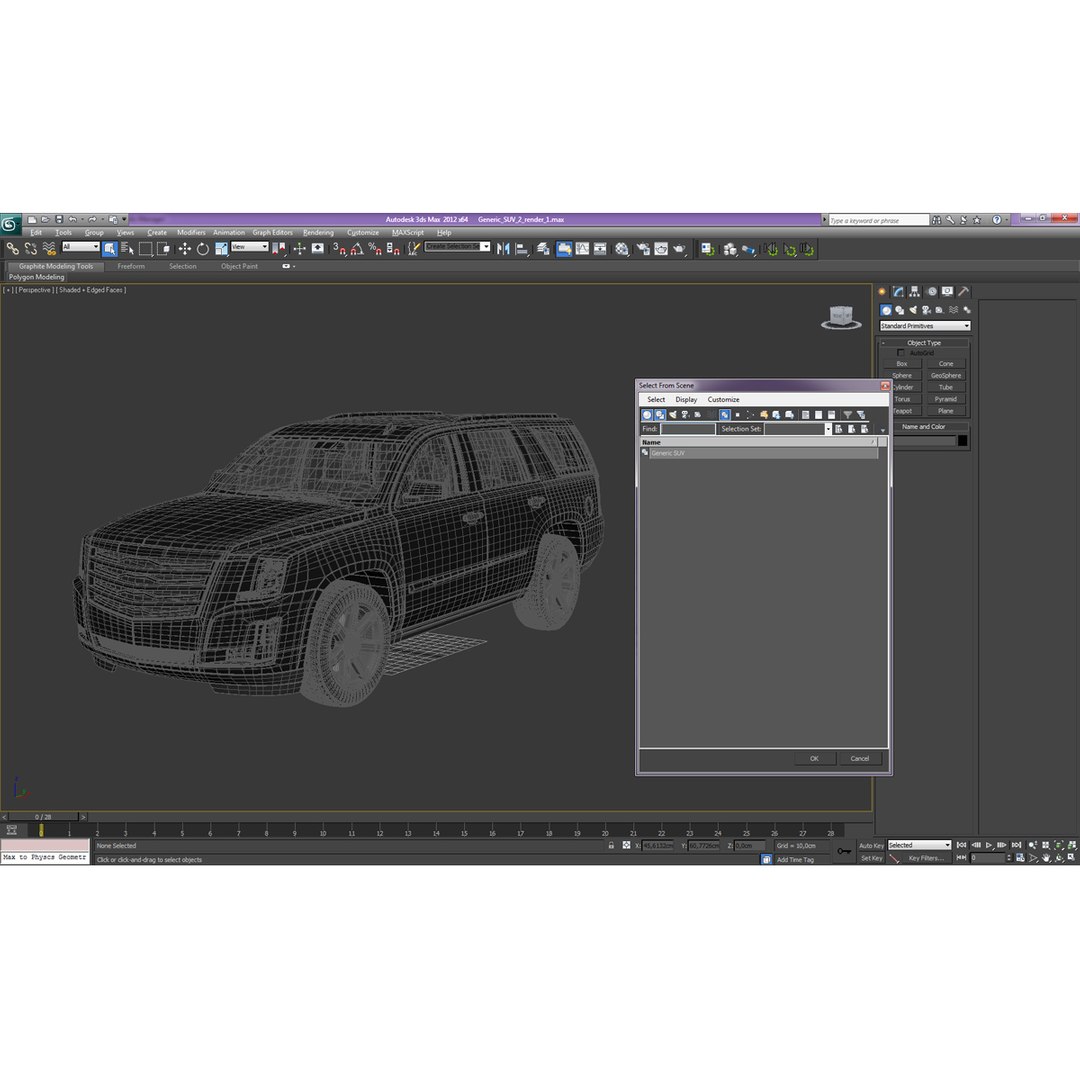
Task: Select the Lights category in Create panel
Action: (x=913, y=310)
